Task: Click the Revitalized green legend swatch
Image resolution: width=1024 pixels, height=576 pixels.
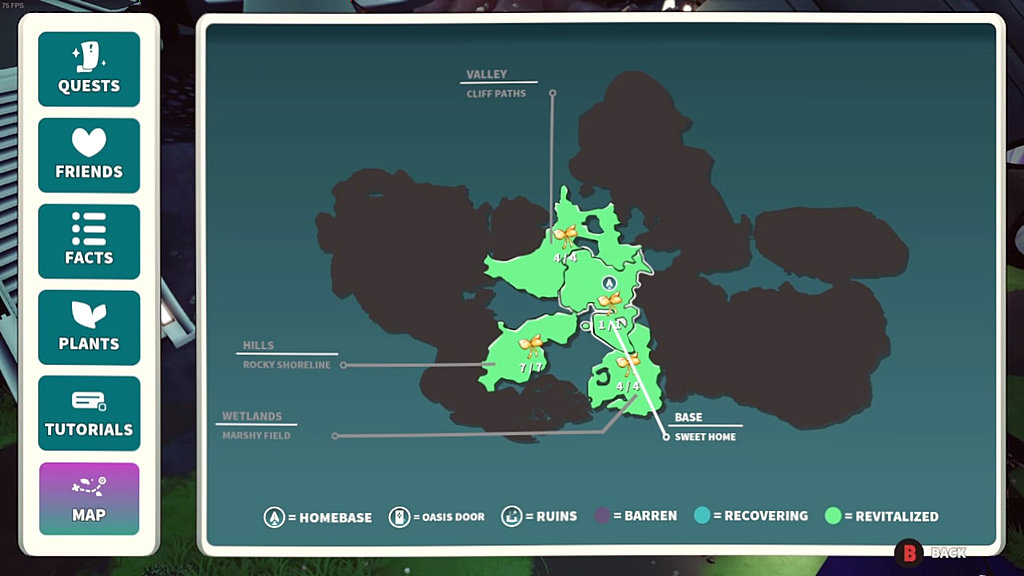Action: tap(833, 516)
